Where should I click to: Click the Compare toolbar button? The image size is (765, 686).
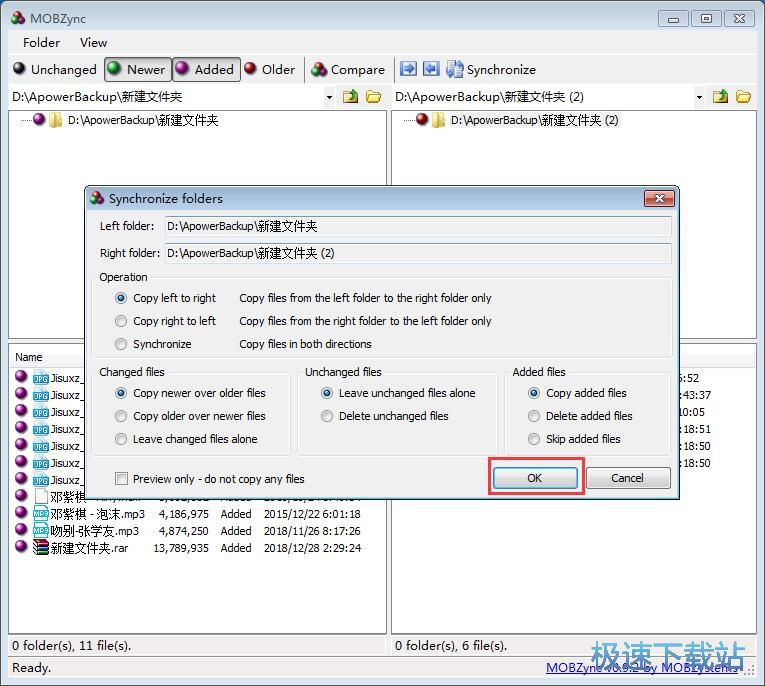pyautogui.click(x=348, y=69)
